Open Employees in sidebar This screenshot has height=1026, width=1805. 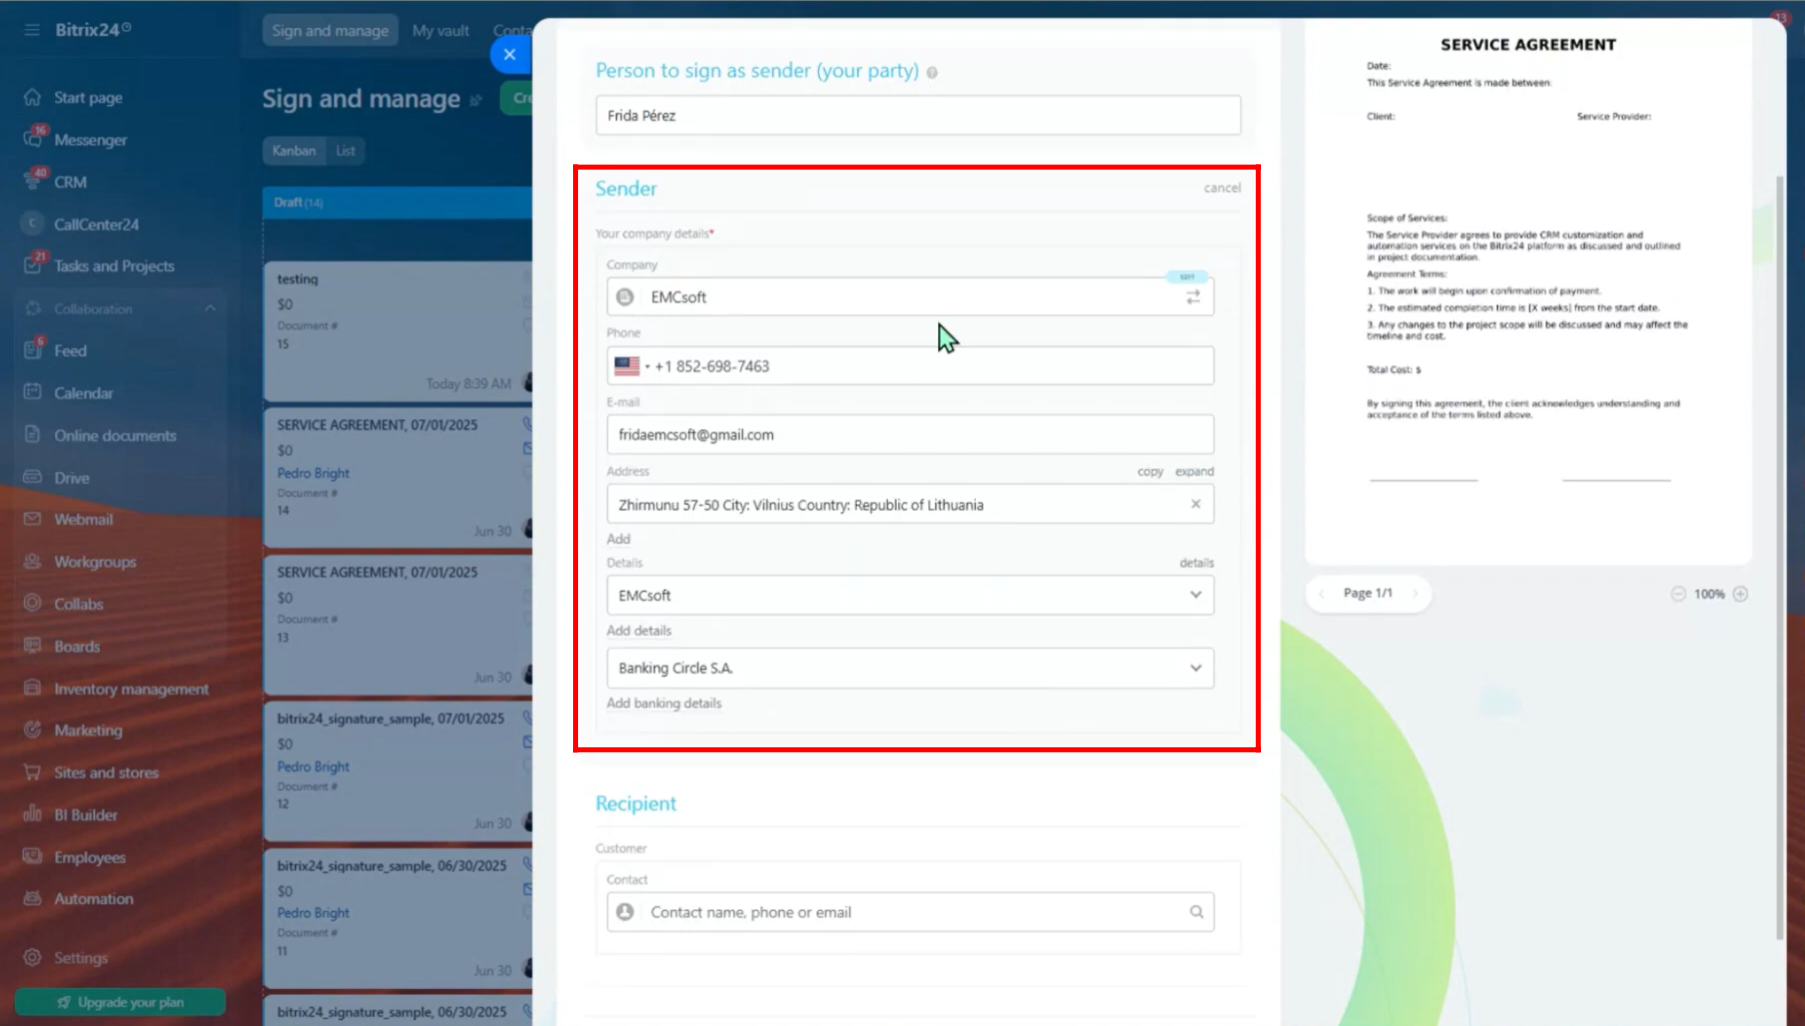pyautogui.click(x=90, y=858)
